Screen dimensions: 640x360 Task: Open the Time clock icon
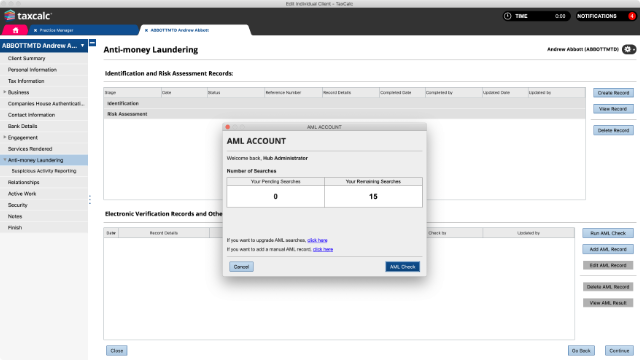click(x=507, y=16)
